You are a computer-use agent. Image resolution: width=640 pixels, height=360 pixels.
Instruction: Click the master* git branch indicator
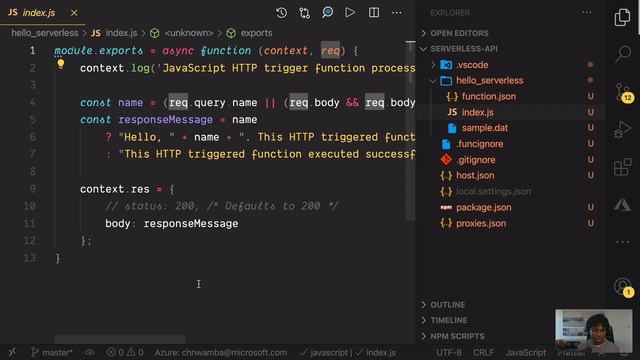click(x=52, y=352)
